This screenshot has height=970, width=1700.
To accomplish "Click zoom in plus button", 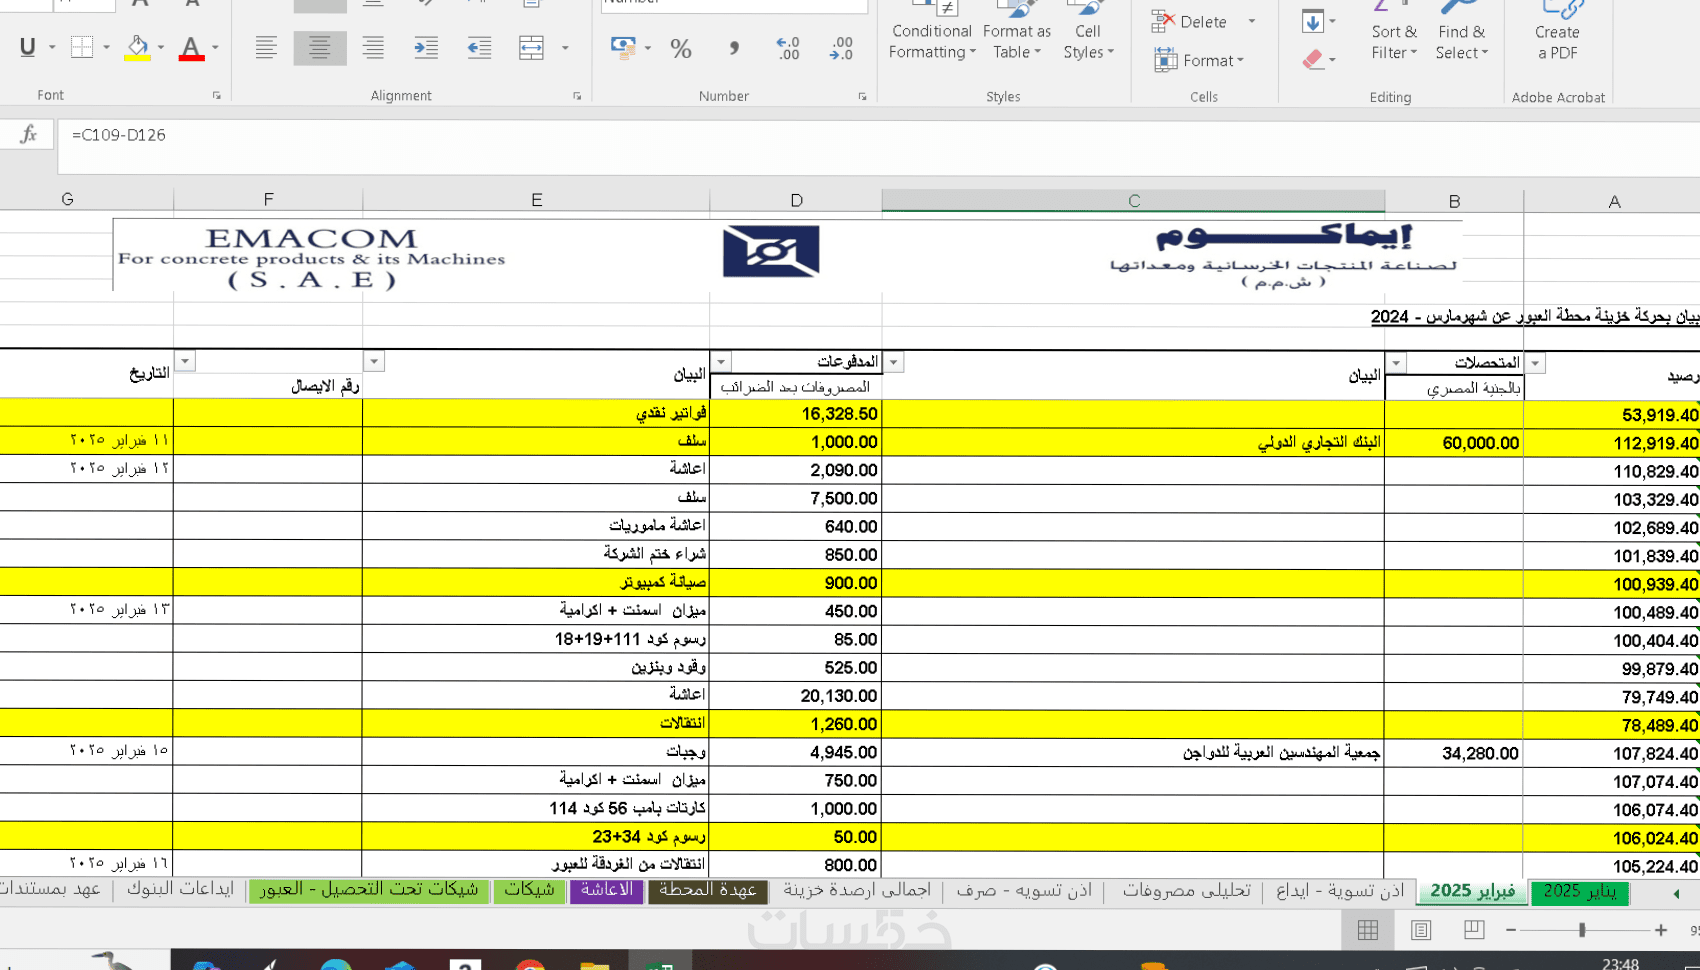I will click(1661, 930).
